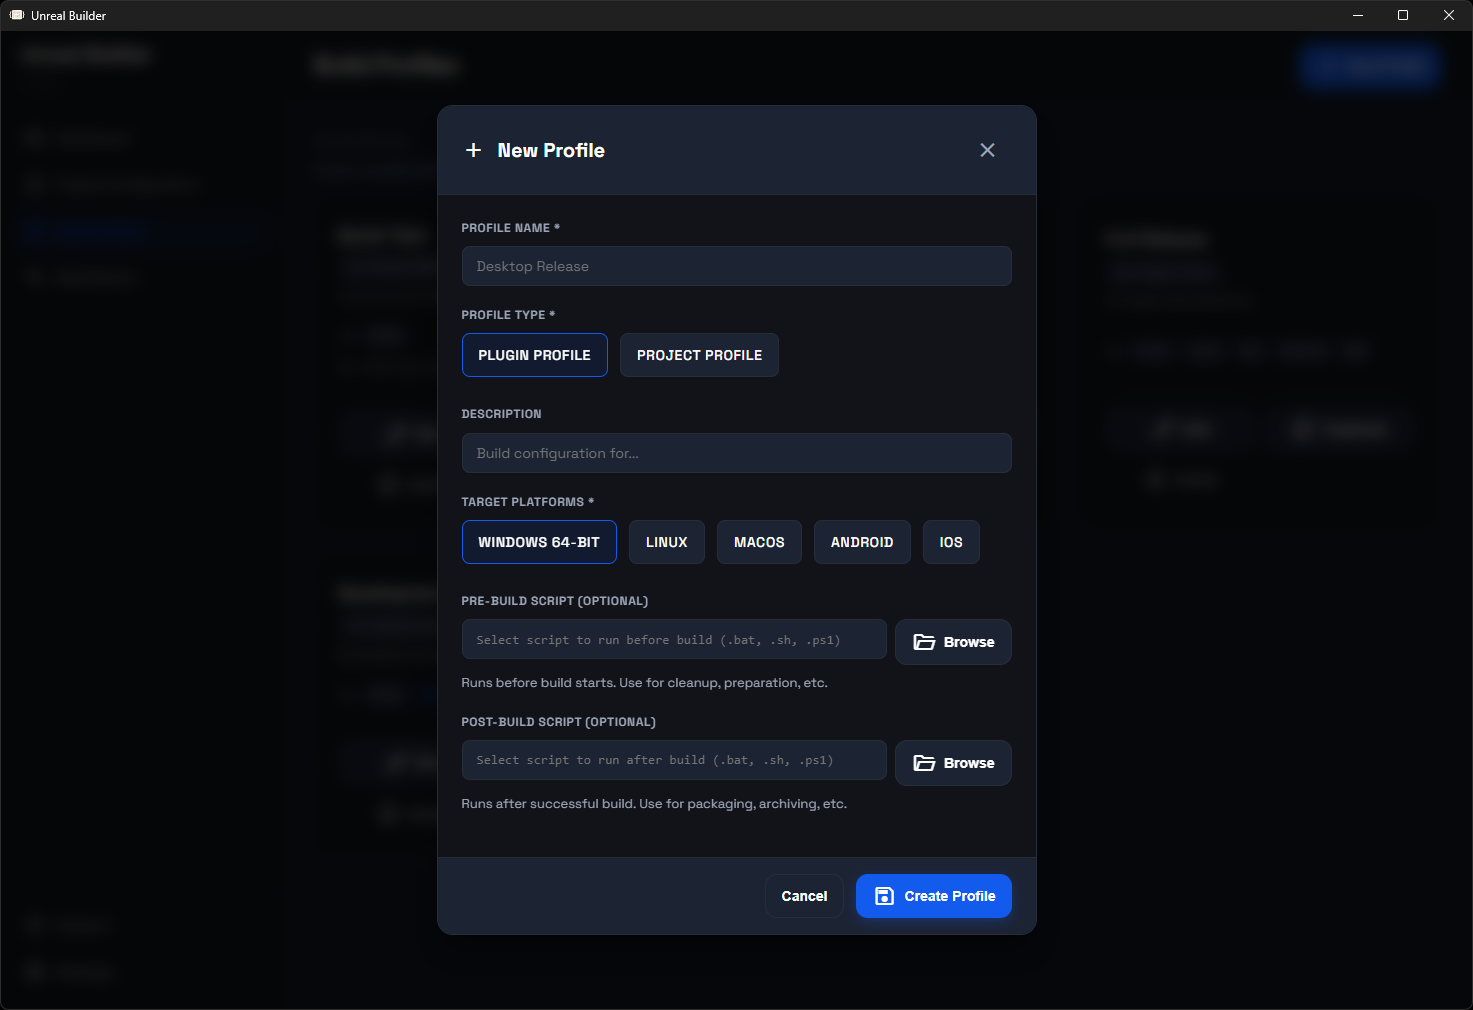Select Plugin Profile type
Viewport: 1473px width, 1010px height.
click(535, 355)
